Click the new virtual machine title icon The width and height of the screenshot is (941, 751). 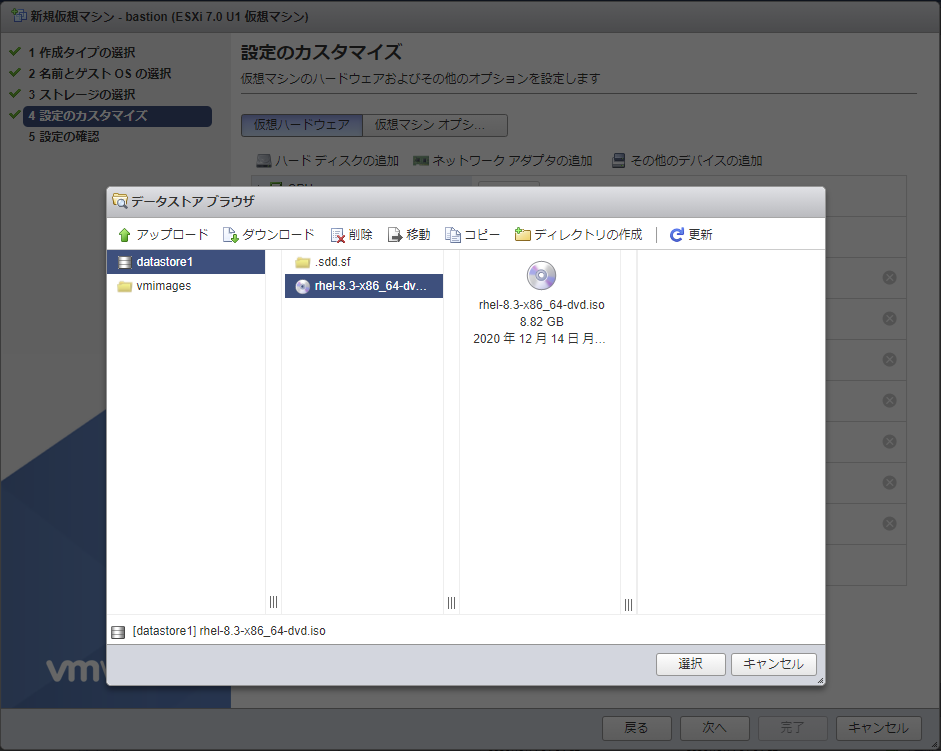click(19, 16)
